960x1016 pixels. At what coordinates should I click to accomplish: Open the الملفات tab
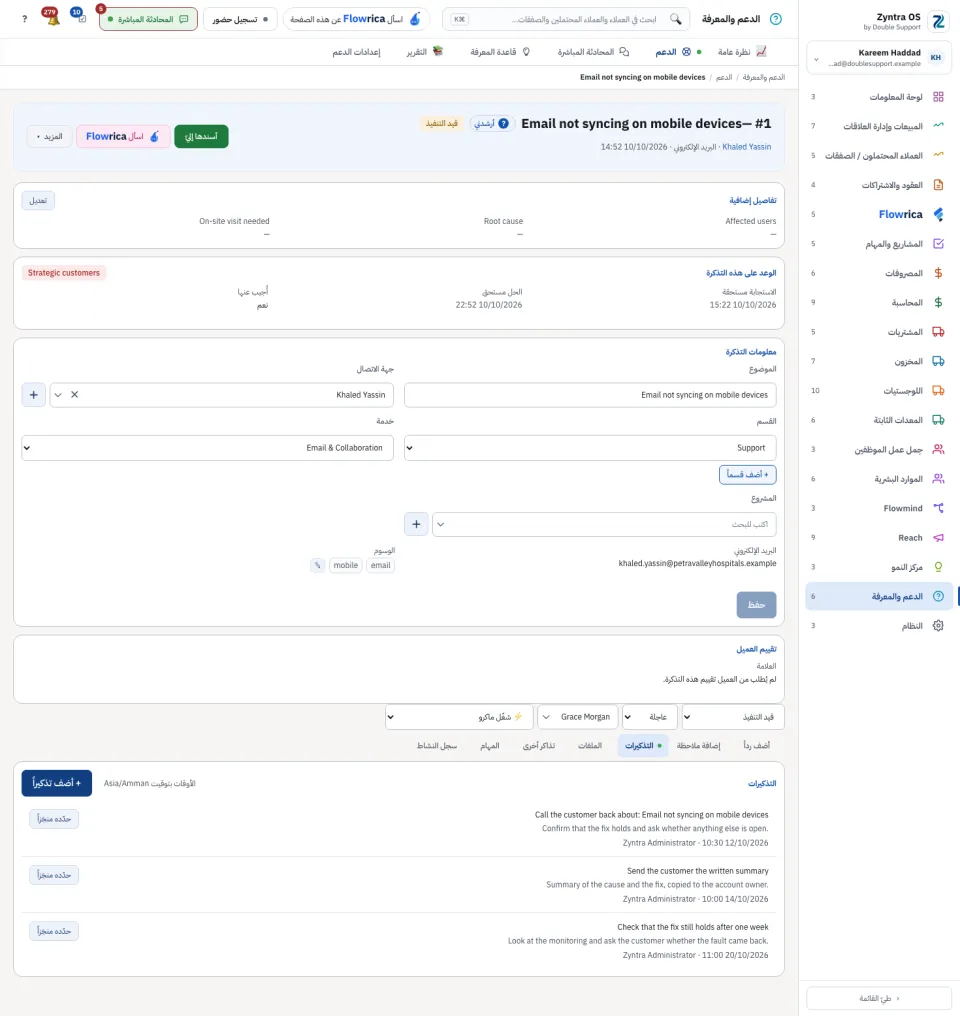point(589,746)
